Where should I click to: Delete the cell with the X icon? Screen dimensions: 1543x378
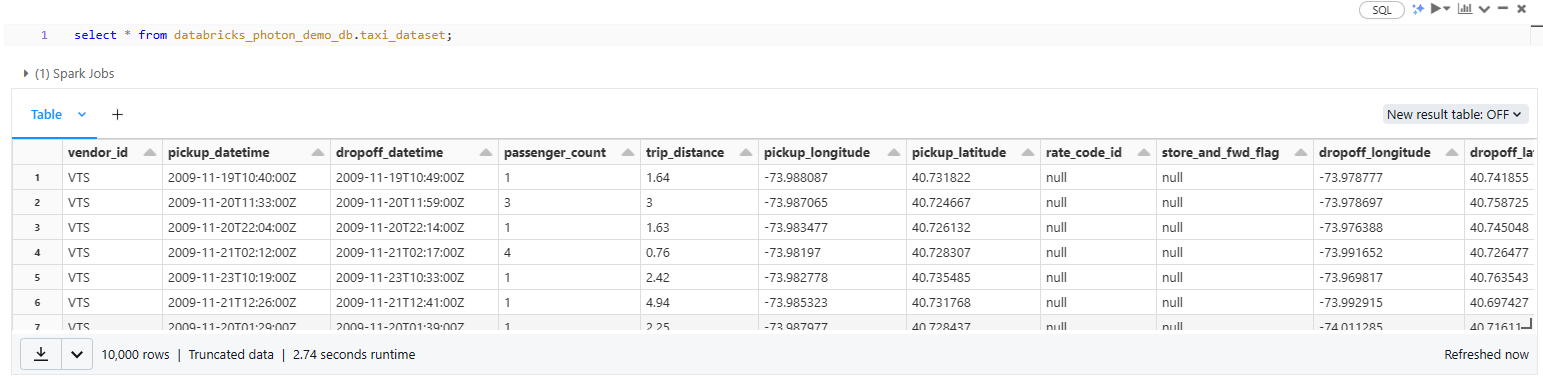pos(1521,9)
